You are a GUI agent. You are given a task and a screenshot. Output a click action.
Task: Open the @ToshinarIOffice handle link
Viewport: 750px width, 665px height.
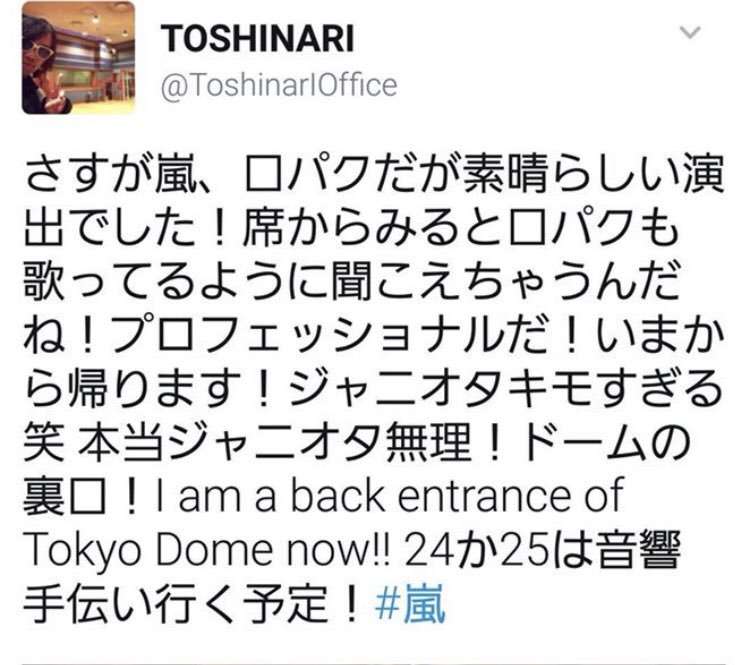click(279, 86)
